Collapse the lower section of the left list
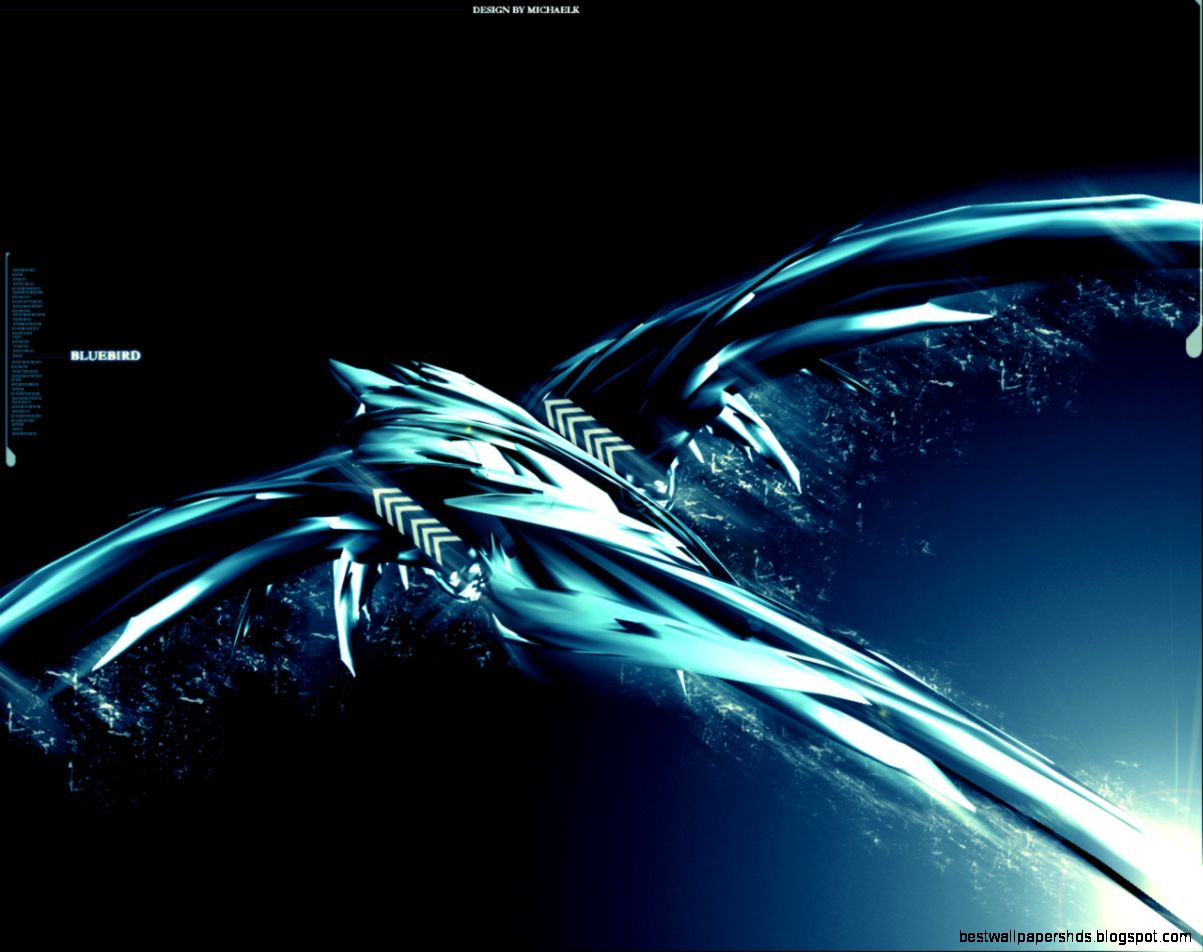 tap(24, 400)
